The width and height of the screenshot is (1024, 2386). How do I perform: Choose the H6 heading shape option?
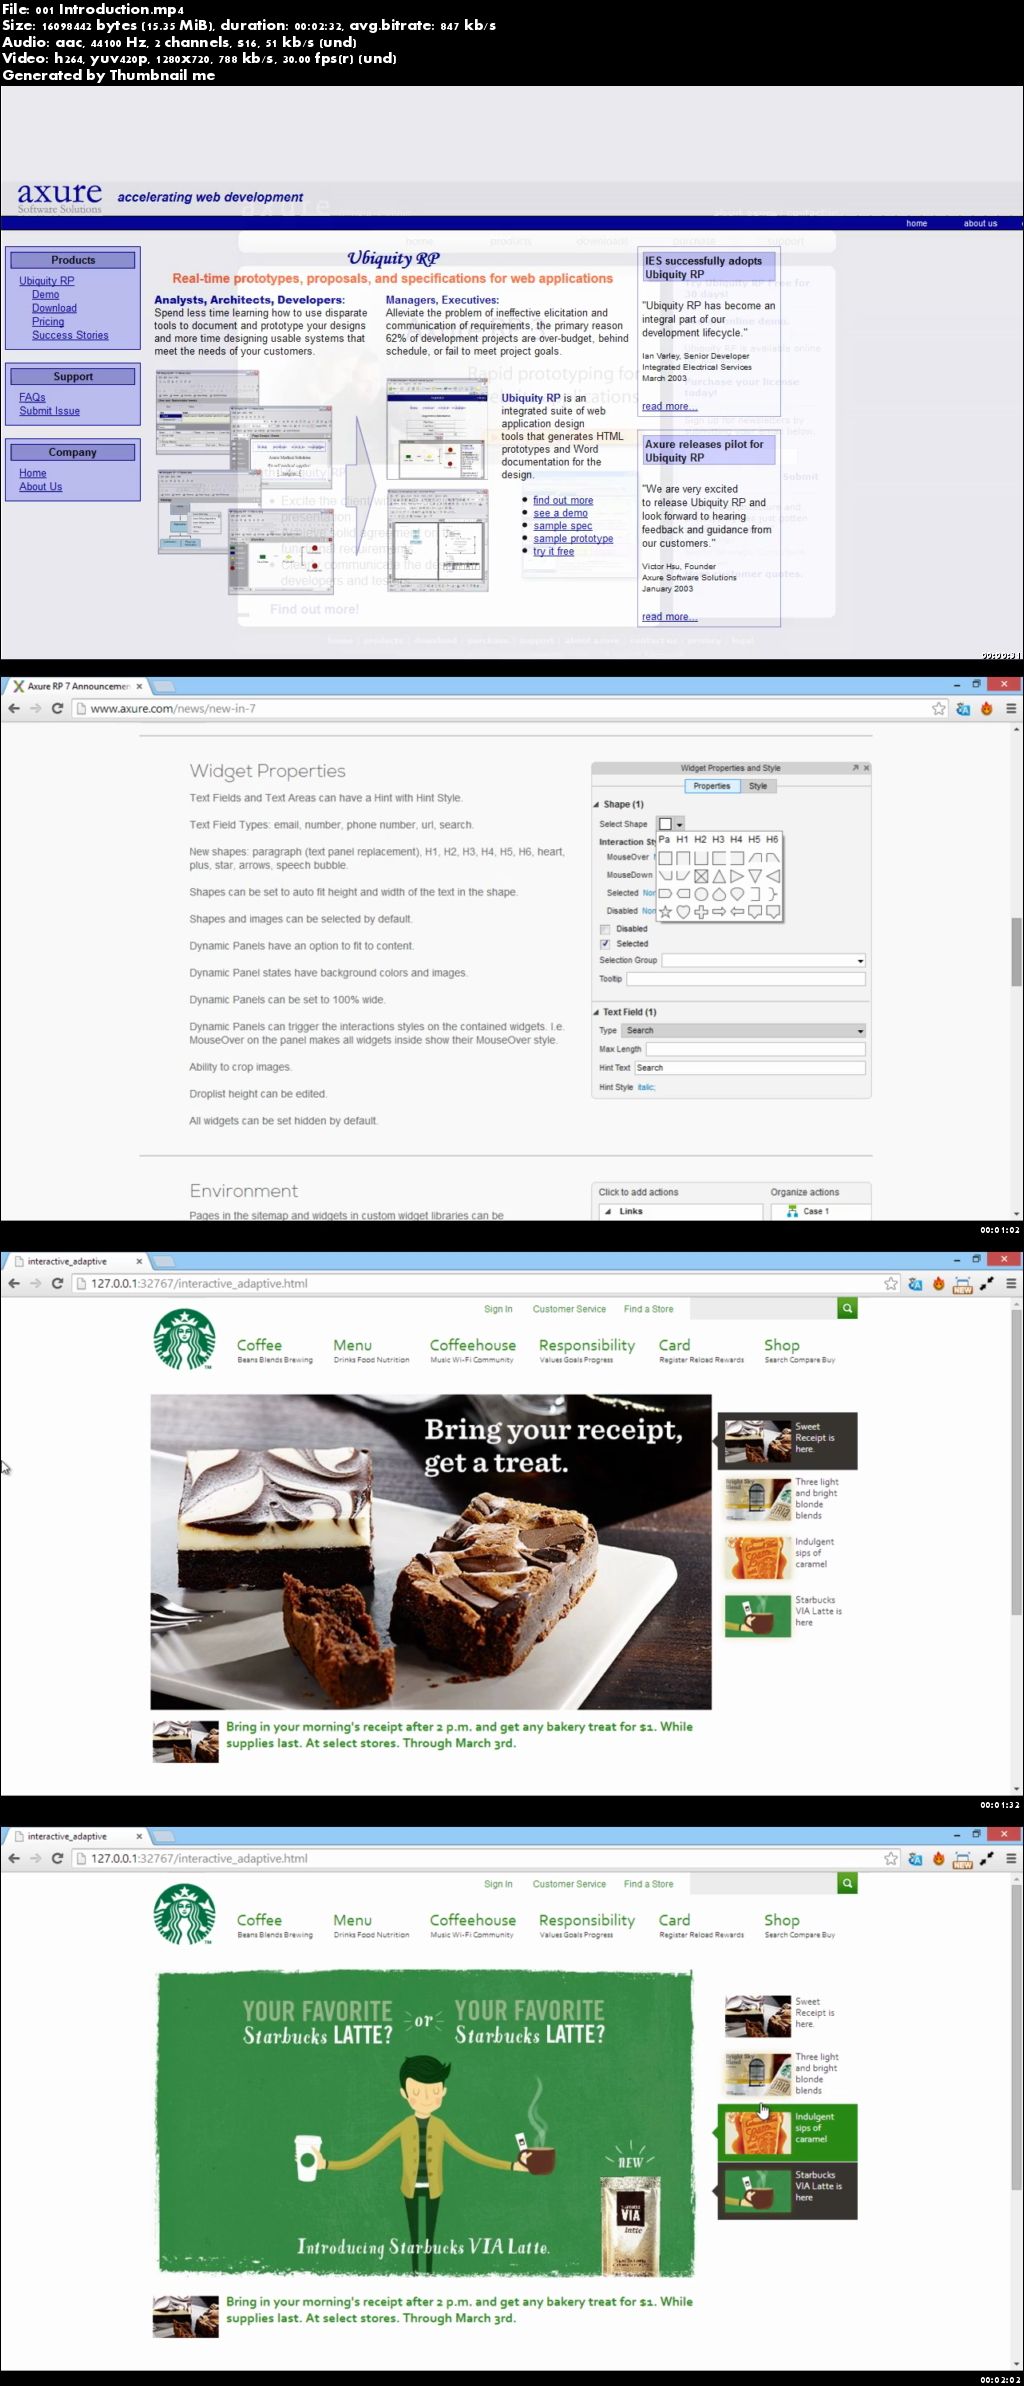[x=772, y=839]
